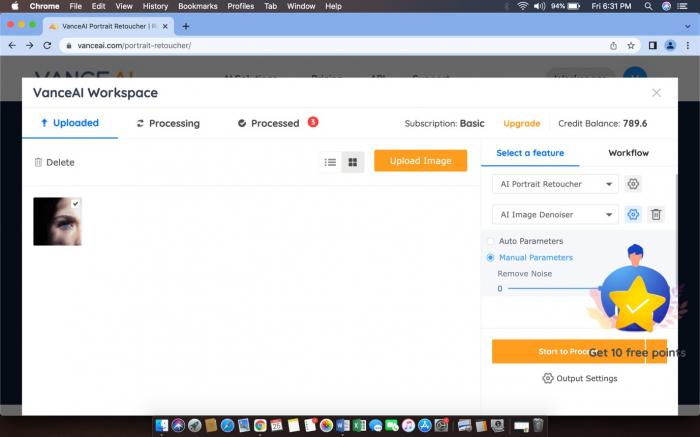Open Safari from the dock

click(x=227, y=425)
